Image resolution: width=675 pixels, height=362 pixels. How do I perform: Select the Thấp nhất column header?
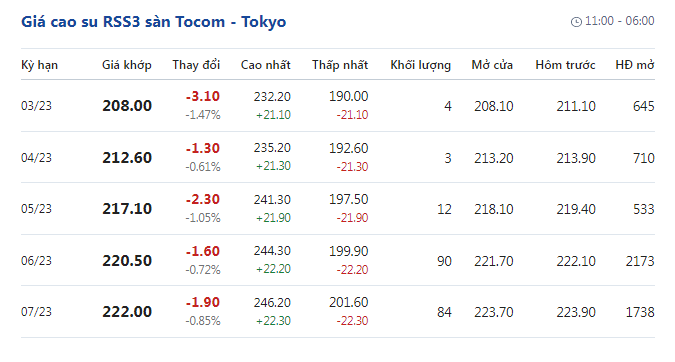[x=340, y=65]
